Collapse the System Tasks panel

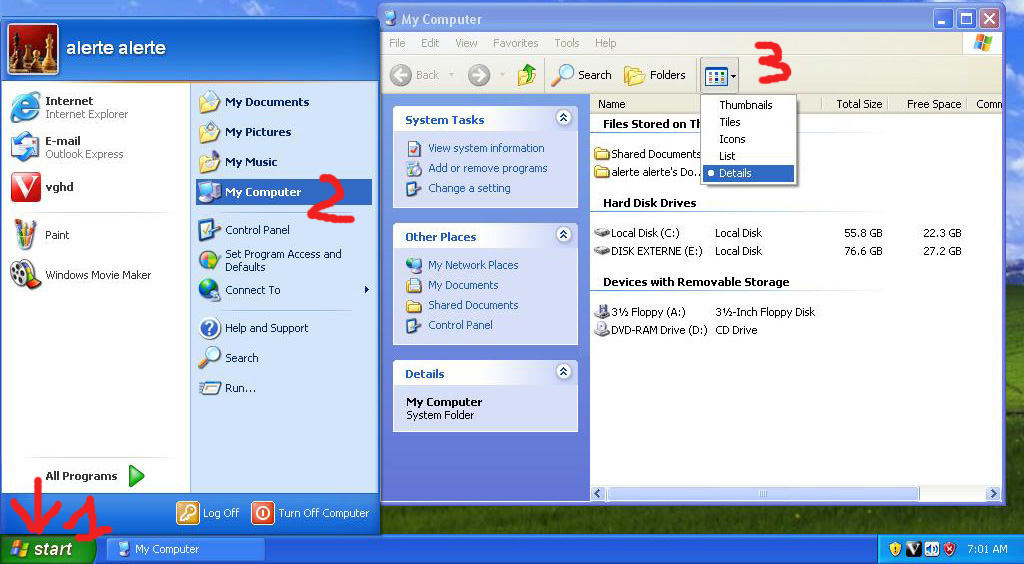point(563,119)
